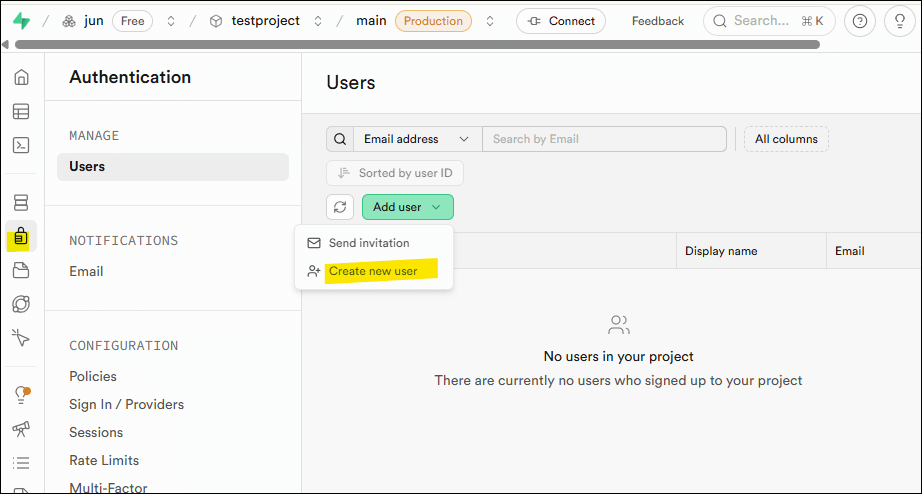The width and height of the screenshot is (922, 494).
Task: Open the Project Home icon in sidebar
Action: (x=21, y=78)
